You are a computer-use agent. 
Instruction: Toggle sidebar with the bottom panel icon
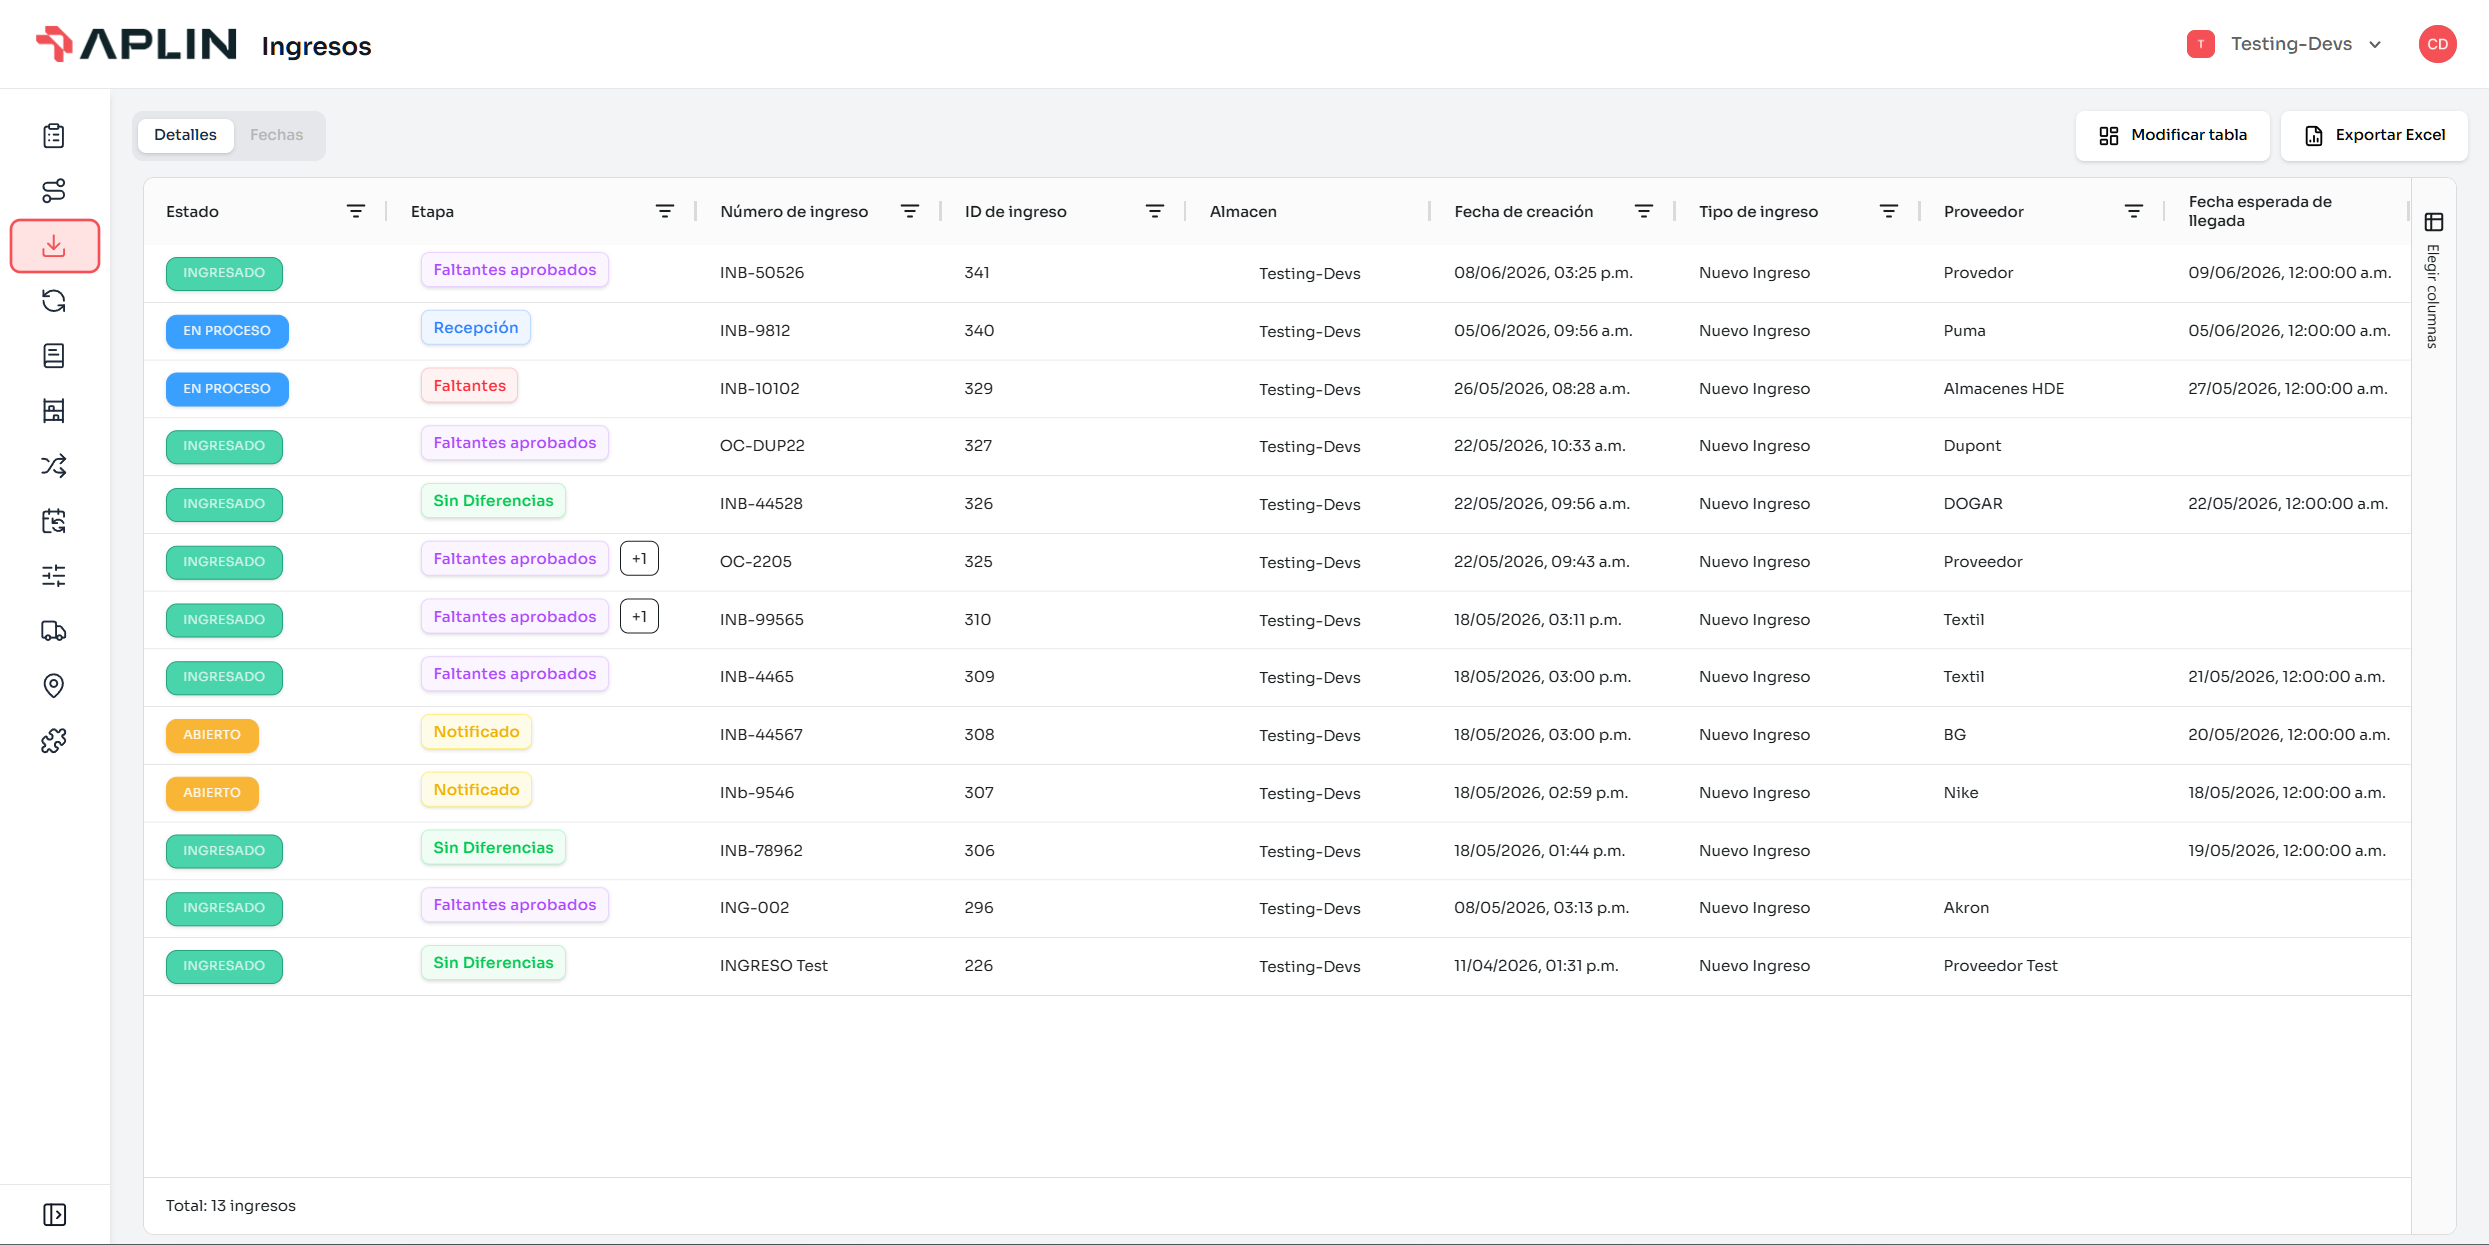coord(54,1214)
